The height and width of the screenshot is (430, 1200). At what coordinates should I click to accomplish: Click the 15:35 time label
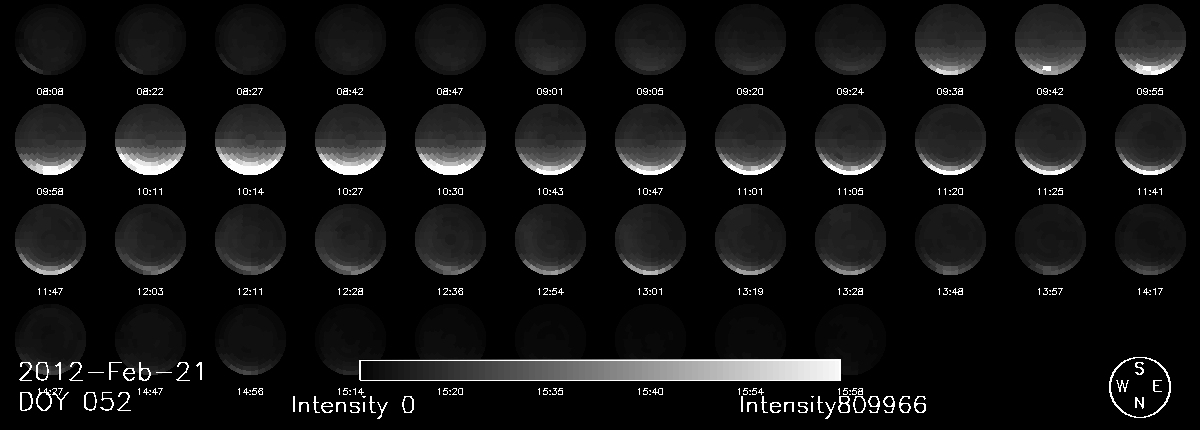550,390
